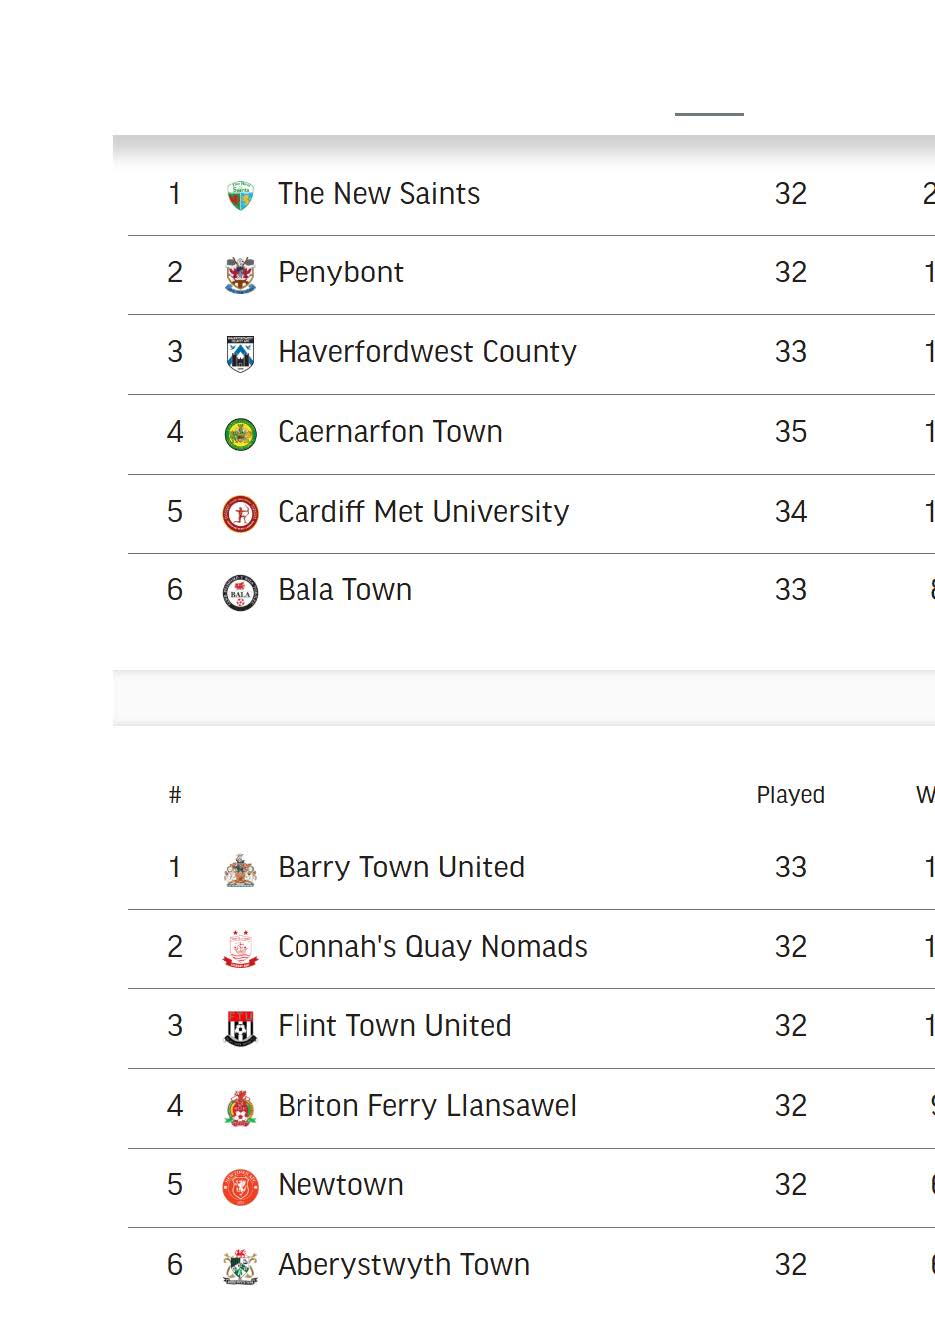Click the Bala Town badge
This screenshot has height=1322, width=935.
pyautogui.click(x=240, y=592)
